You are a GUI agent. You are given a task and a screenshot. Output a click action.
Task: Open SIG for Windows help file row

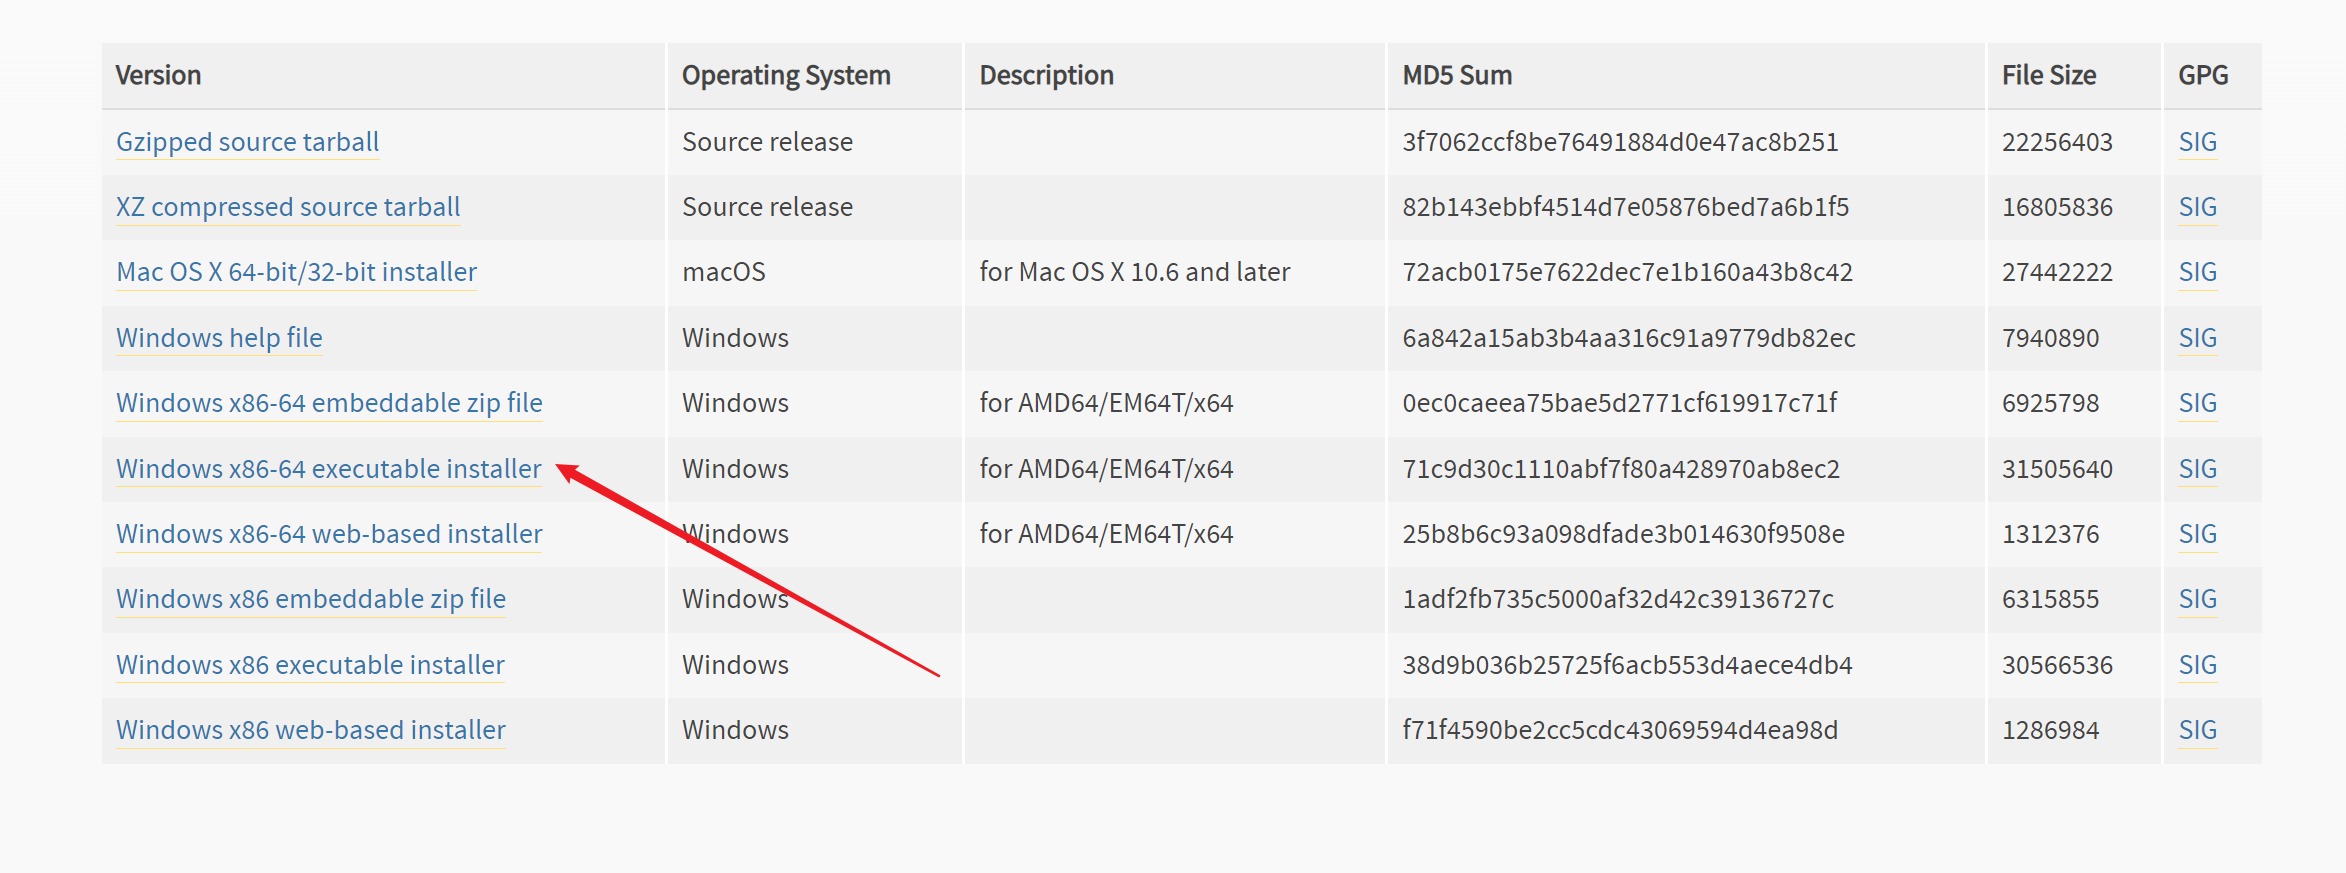(2197, 338)
